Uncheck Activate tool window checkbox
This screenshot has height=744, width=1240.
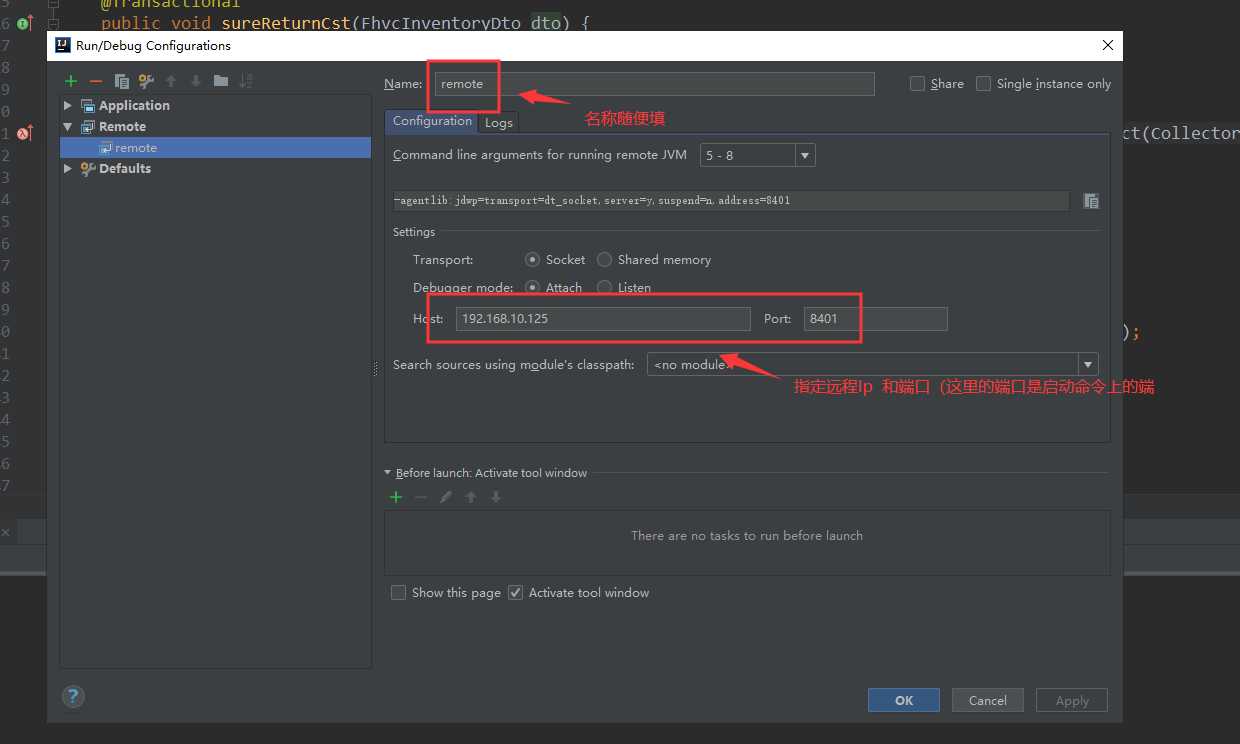pyautogui.click(x=516, y=592)
